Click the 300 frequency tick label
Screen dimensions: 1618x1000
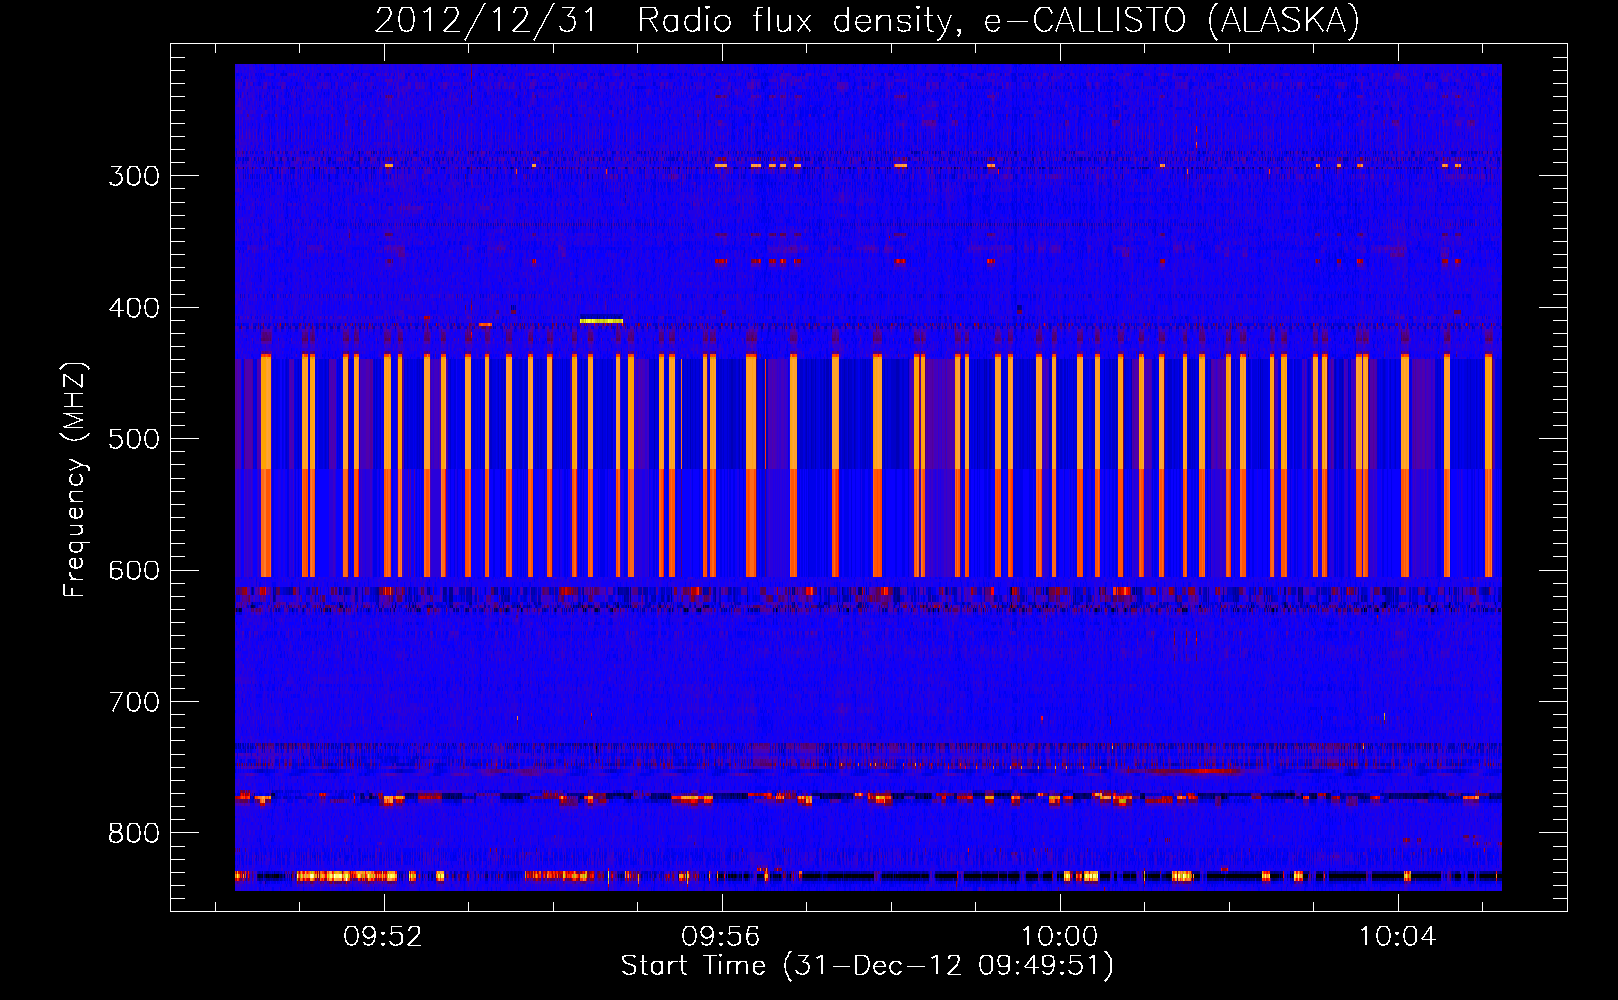click(x=134, y=176)
